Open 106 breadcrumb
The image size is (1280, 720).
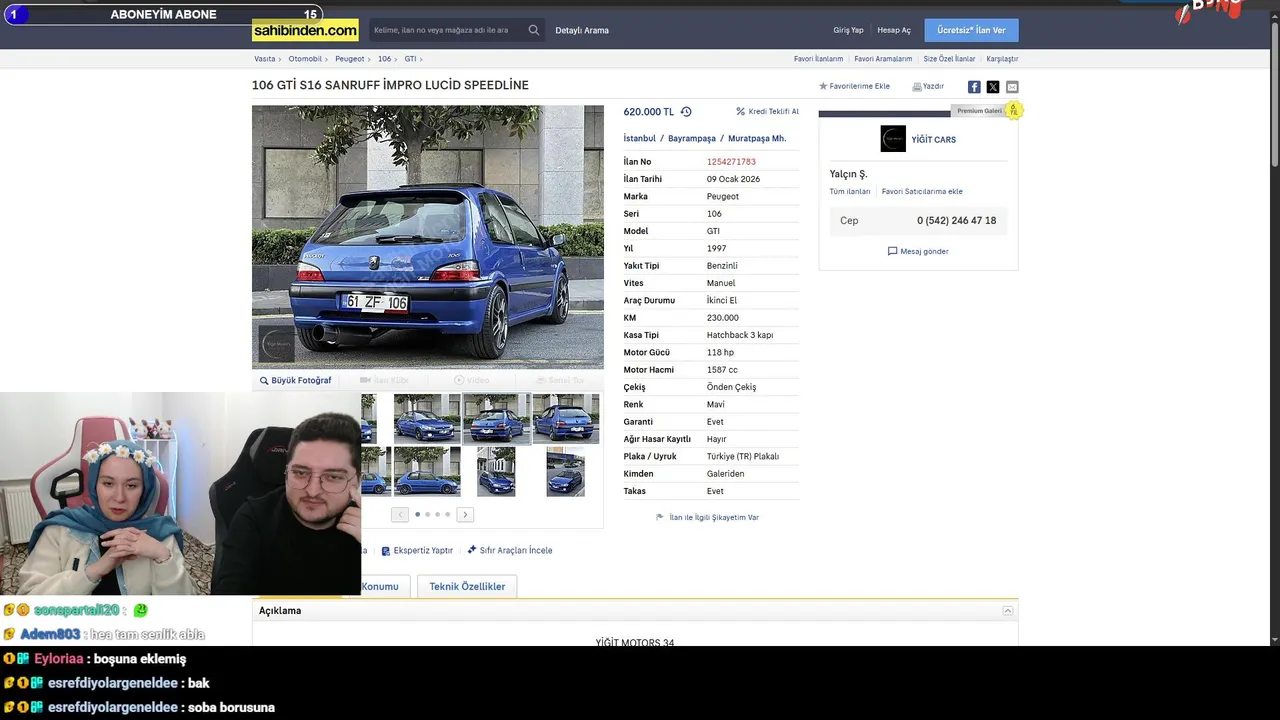(x=384, y=59)
